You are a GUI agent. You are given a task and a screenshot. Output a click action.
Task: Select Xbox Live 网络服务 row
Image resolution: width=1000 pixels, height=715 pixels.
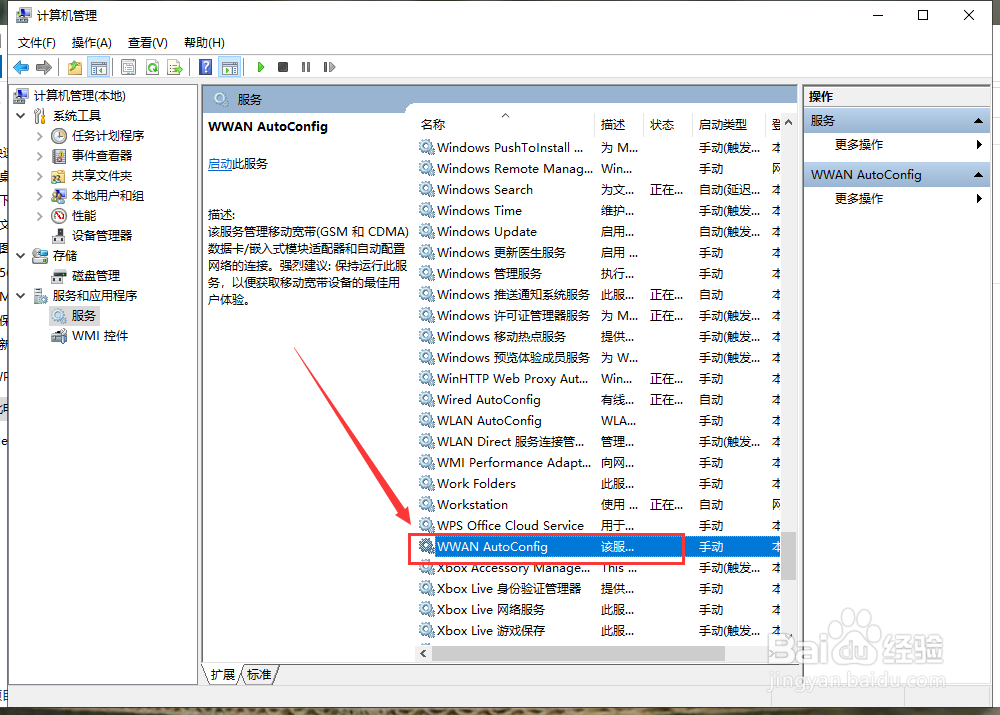click(x=599, y=610)
